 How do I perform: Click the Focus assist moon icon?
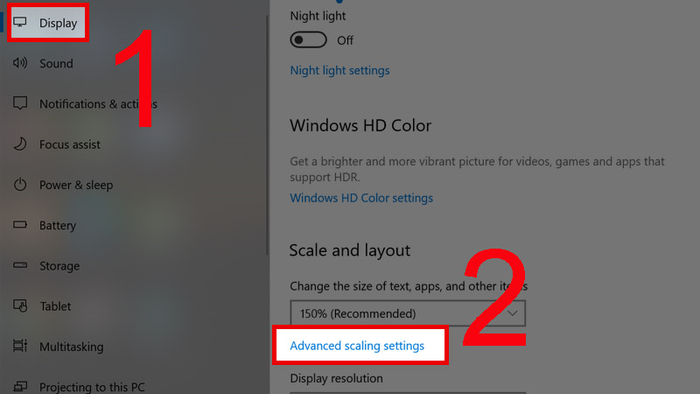click(x=20, y=144)
